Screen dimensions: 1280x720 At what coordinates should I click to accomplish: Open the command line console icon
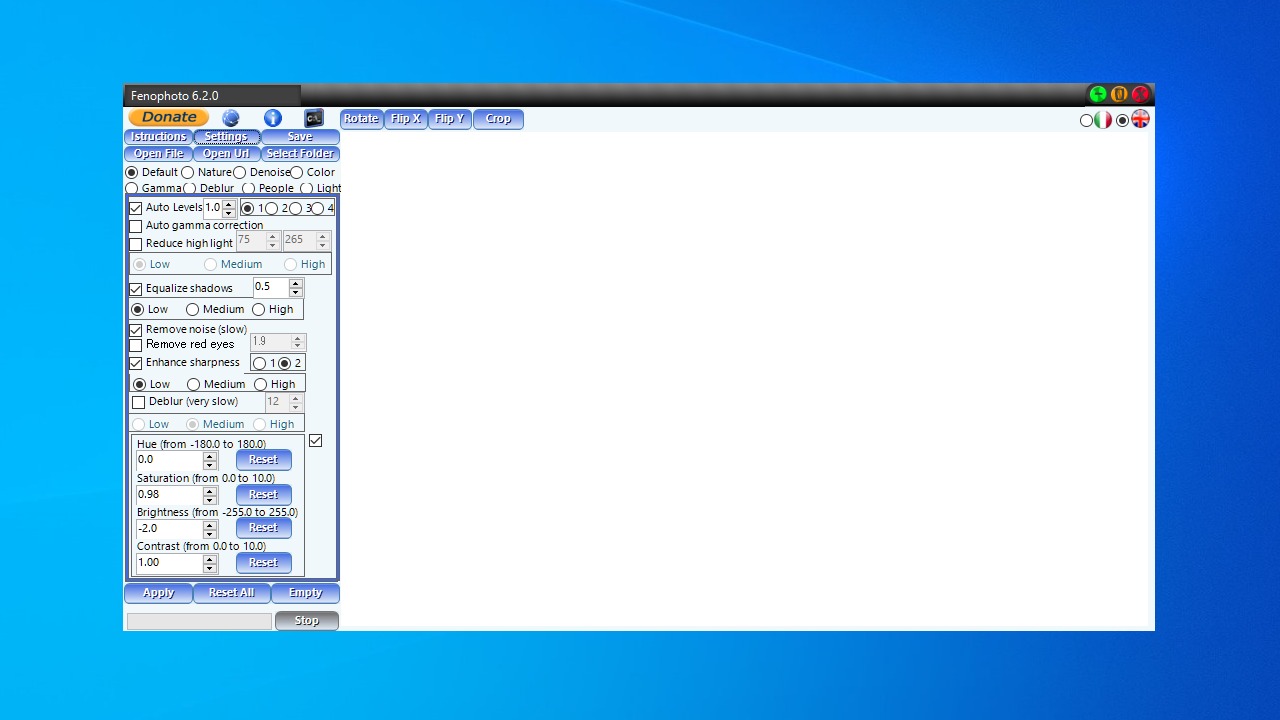pos(314,118)
